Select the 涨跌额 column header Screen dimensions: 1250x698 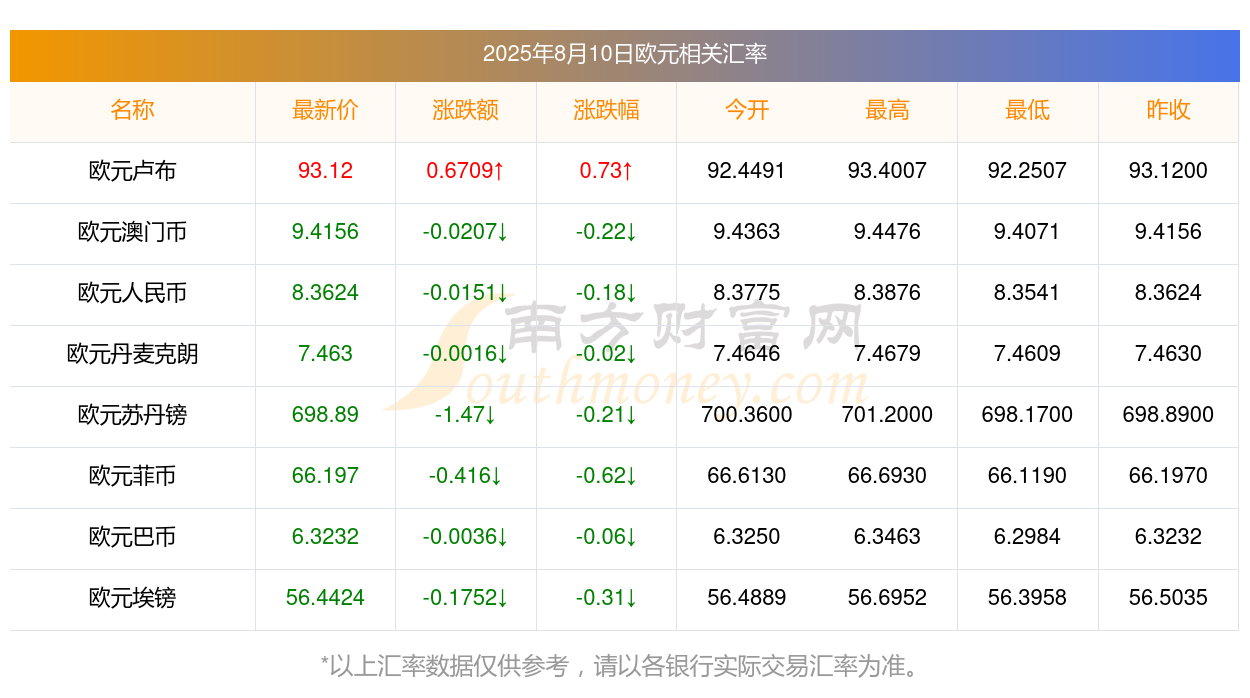point(466,110)
